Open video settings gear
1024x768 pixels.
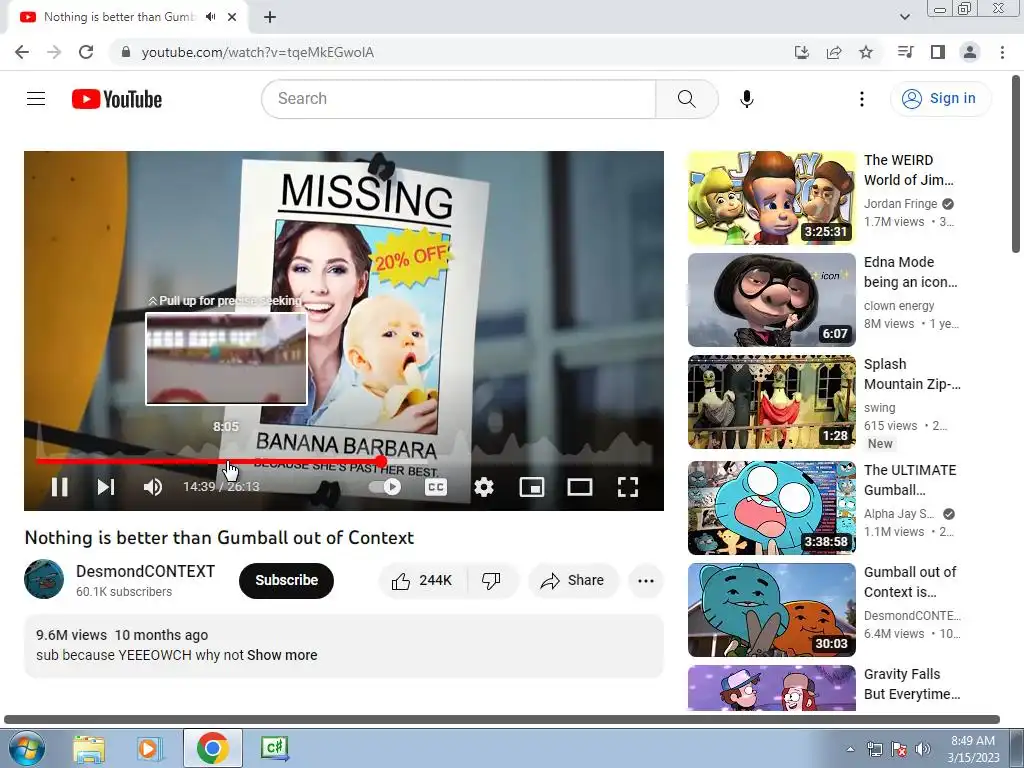coord(484,487)
